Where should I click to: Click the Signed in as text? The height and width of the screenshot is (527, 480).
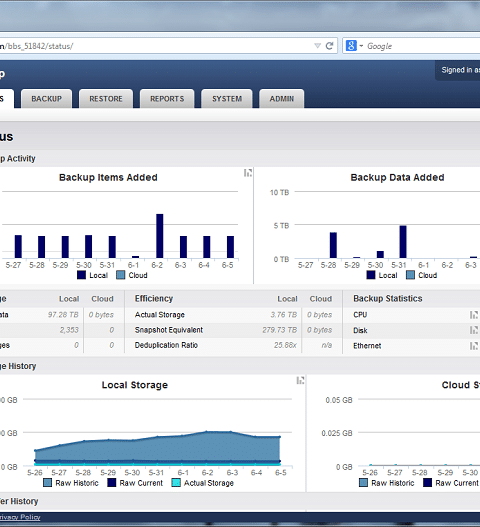tap(461, 70)
